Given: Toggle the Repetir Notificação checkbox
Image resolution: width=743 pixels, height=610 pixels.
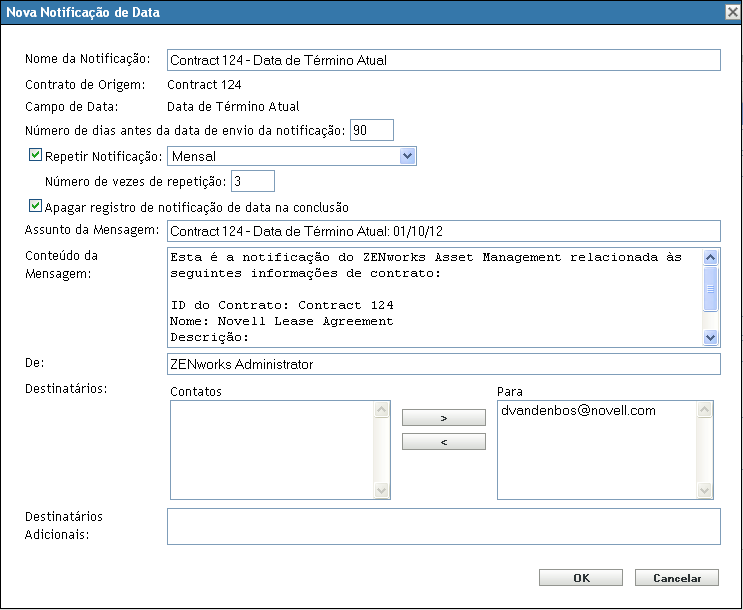Looking at the screenshot, I should pos(36,156).
